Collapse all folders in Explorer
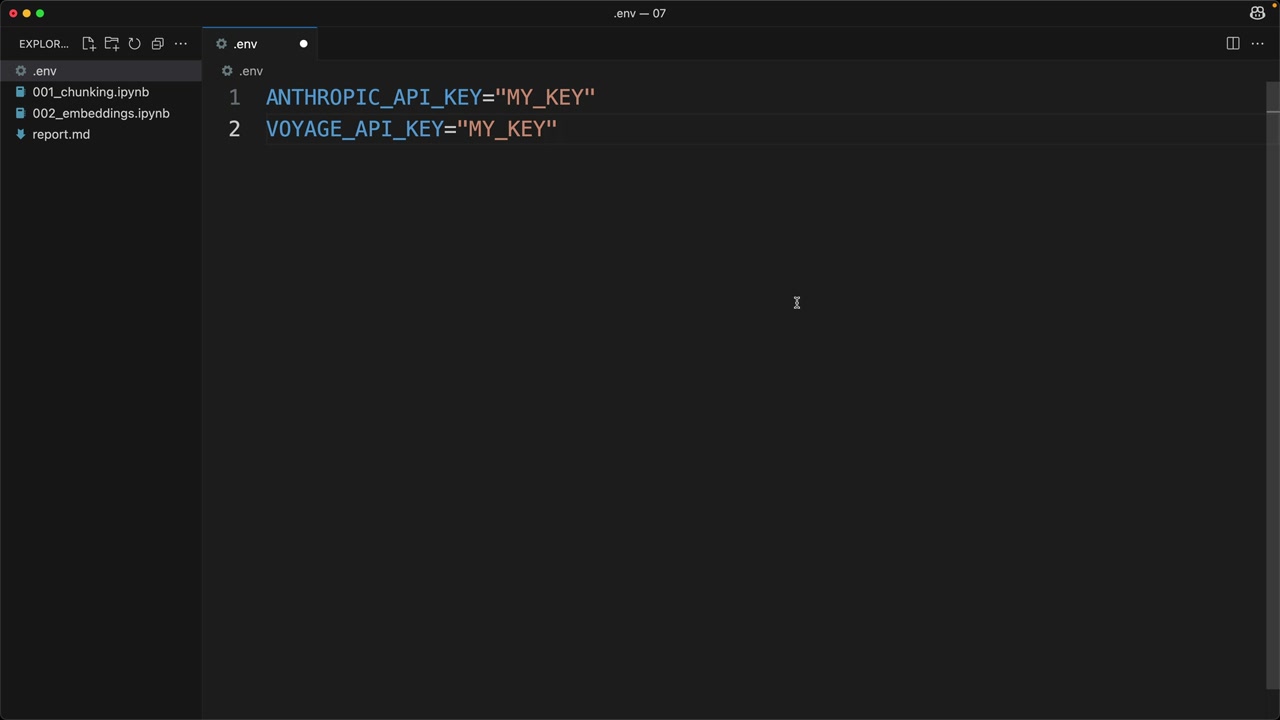Image resolution: width=1280 pixels, height=720 pixels. pyautogui.click(x=158, y=44)
